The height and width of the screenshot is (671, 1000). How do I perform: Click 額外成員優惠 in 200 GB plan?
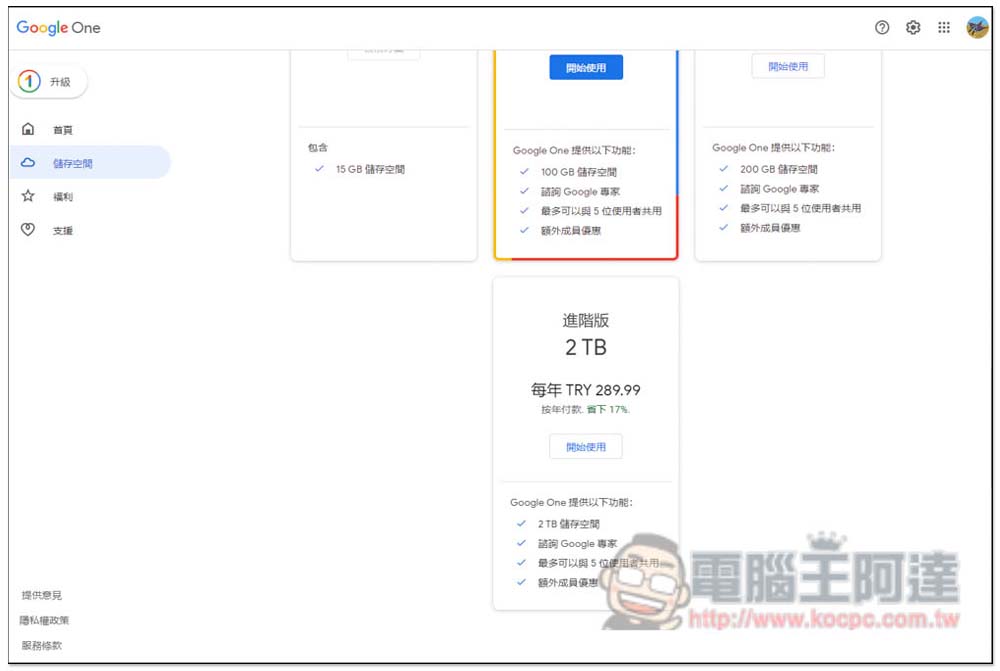coord(770,228)
